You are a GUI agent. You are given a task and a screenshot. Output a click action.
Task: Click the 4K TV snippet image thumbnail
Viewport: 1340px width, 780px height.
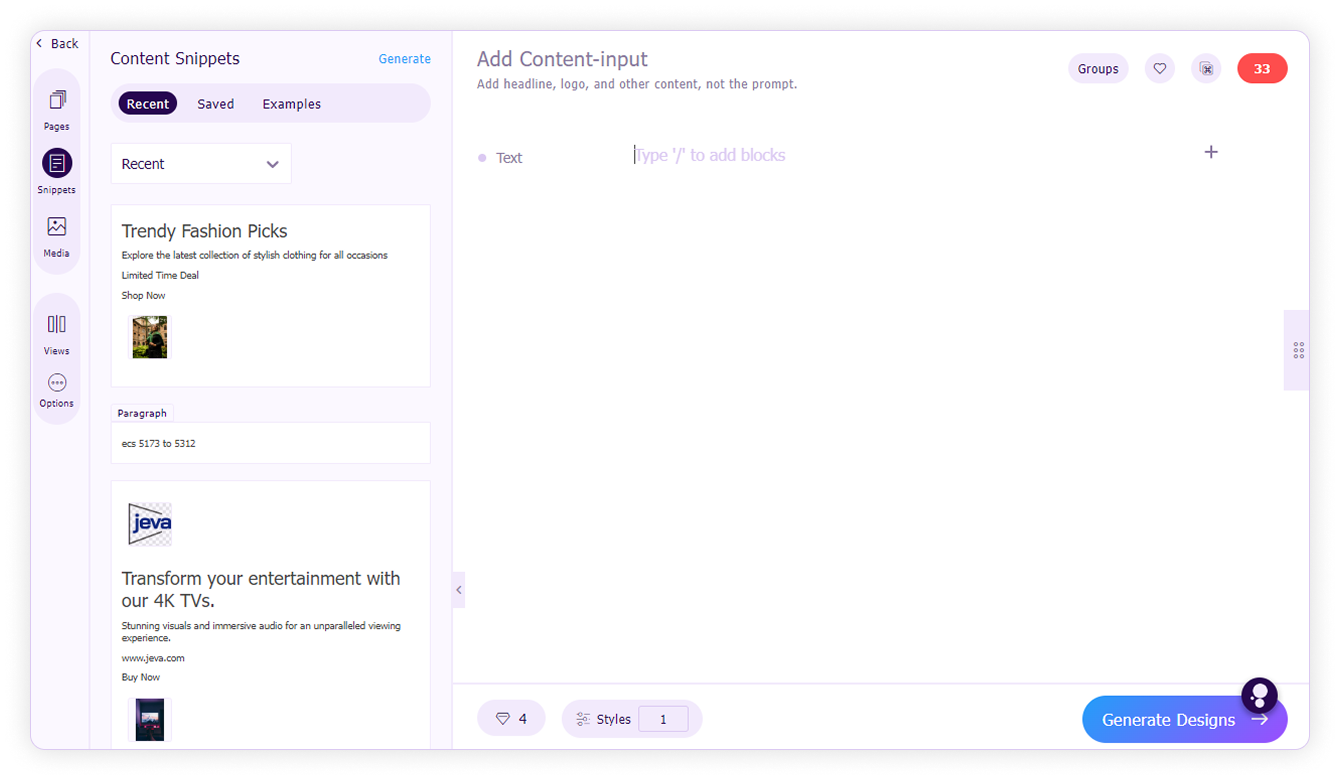tap(150, 719)
